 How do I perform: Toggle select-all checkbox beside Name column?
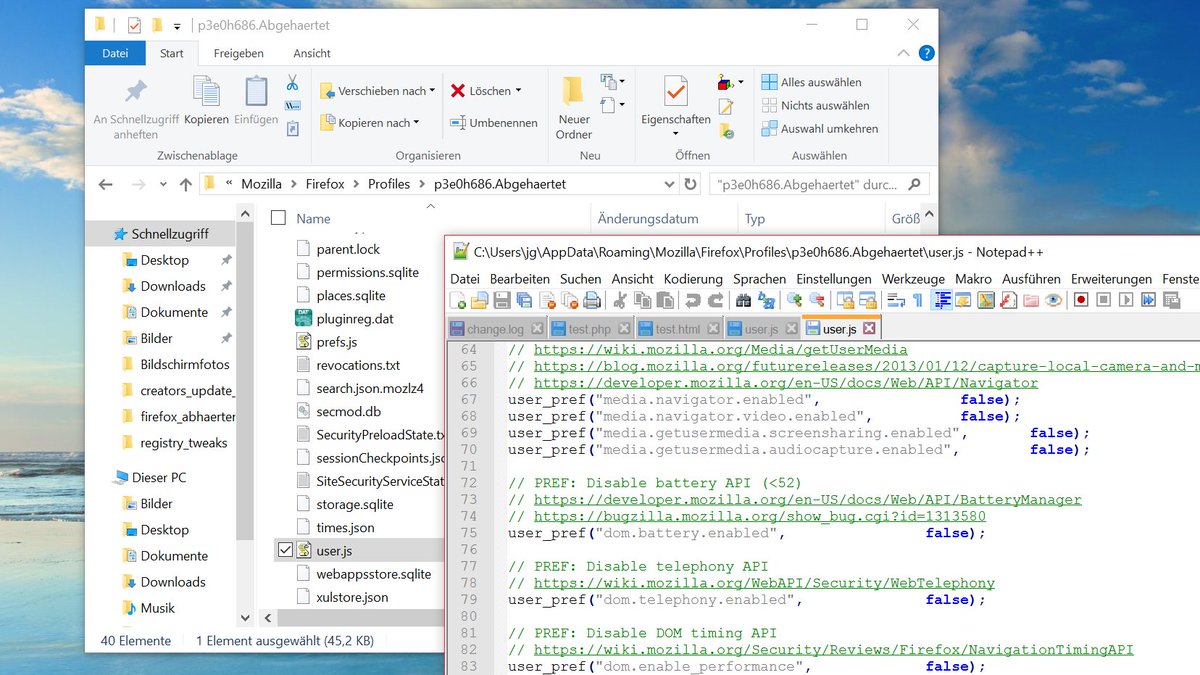tap(279, 218)
